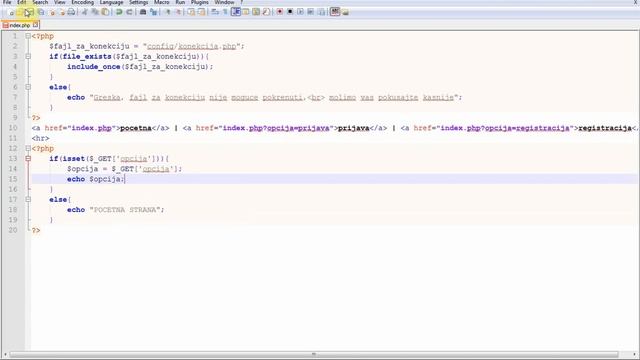Open Find with the binoculars icon
640x360 pixels.
point(143,12)
